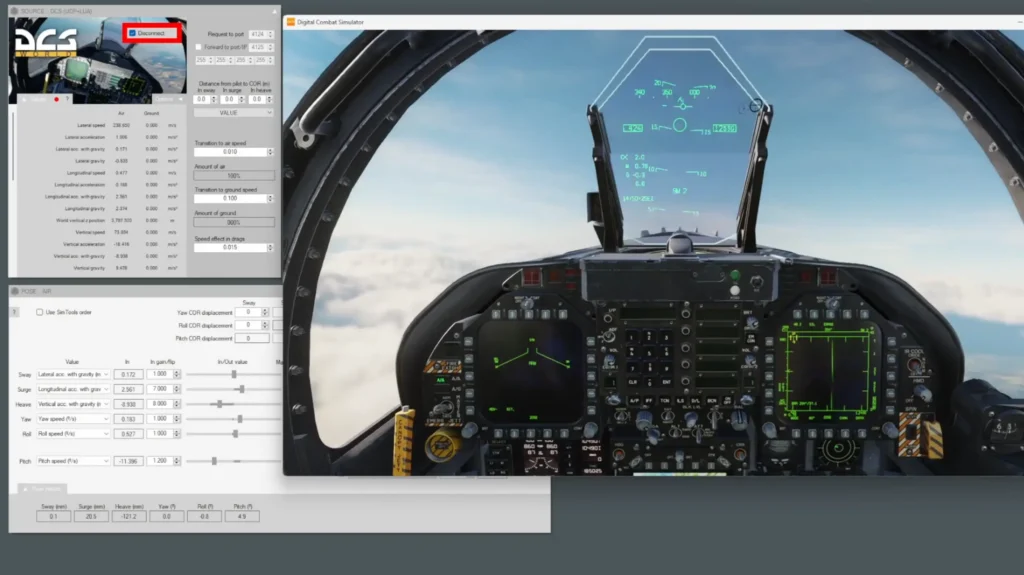Click the first 255 IP address field
Screen dimensions: 1024x575
tap(204, 60)
